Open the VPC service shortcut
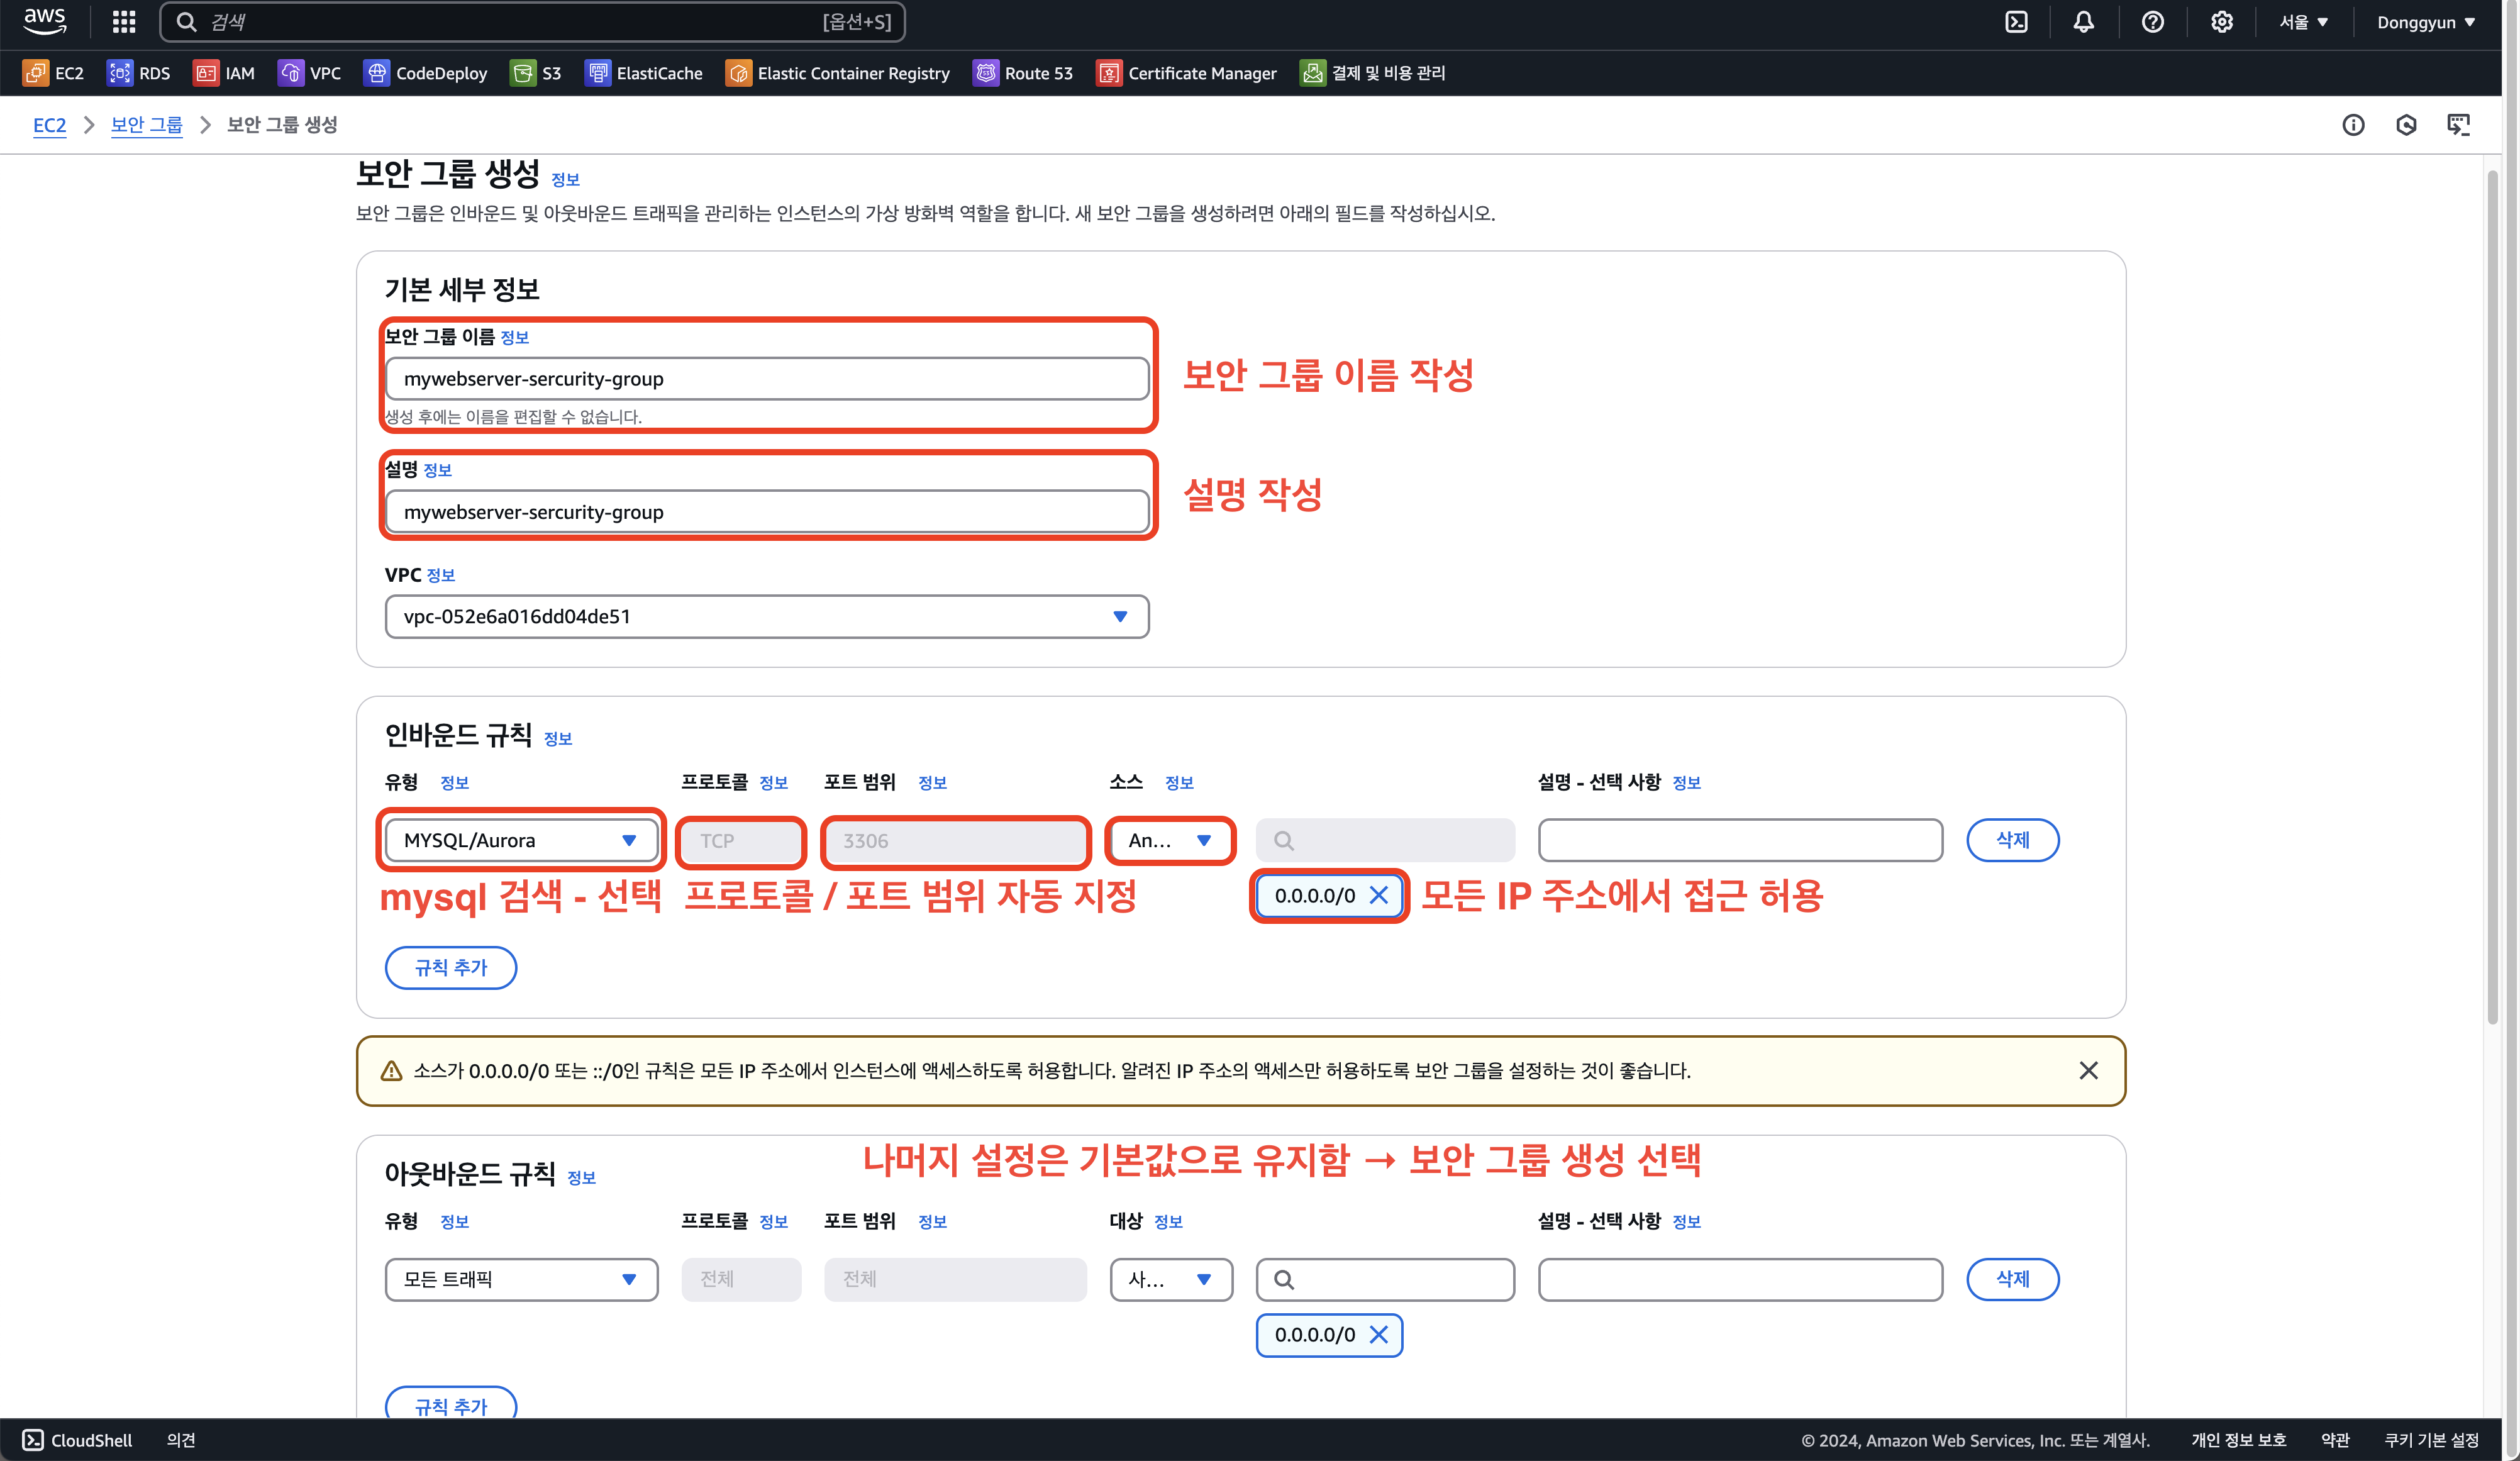Viewport: 2520px width, 1461px height. [x=310, y=73]
